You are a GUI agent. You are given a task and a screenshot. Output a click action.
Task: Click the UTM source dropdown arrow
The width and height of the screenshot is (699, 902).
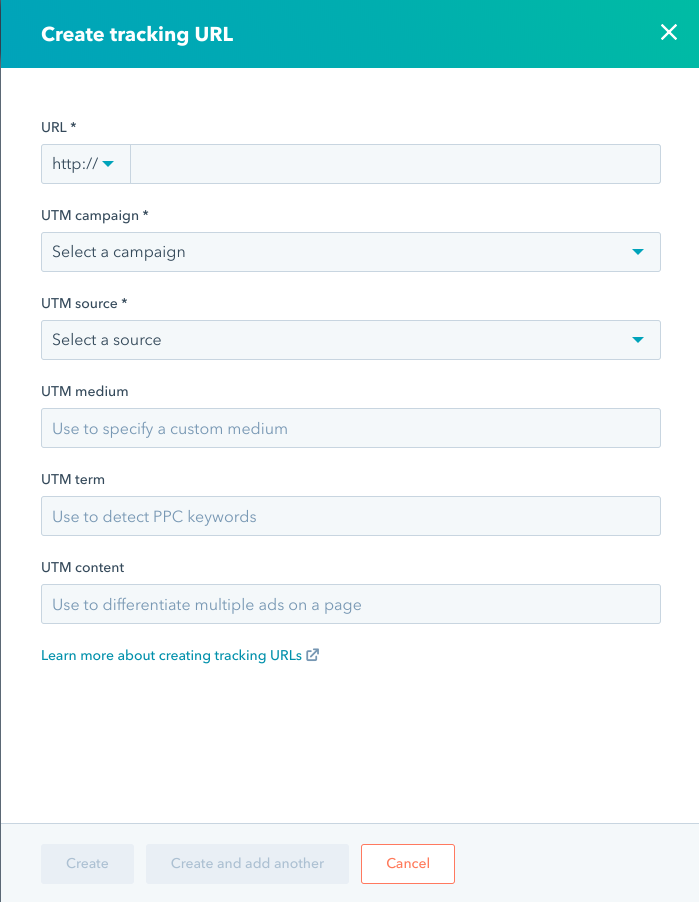pos(637,340)
